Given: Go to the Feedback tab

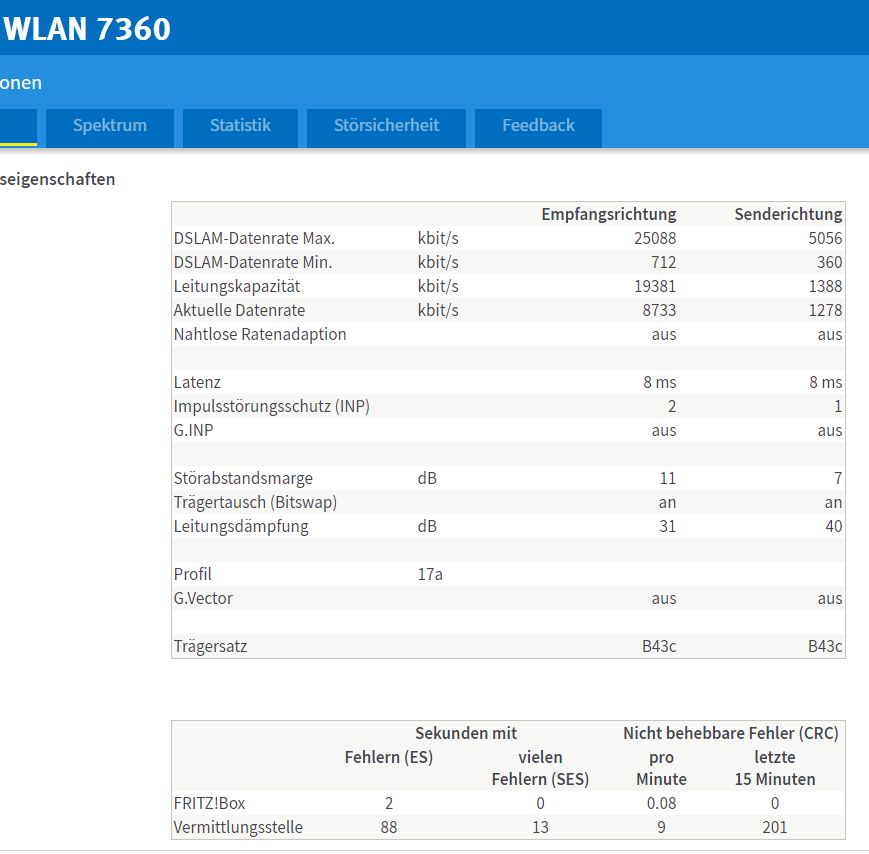Looking at the screenshot, I should [538, 126].
